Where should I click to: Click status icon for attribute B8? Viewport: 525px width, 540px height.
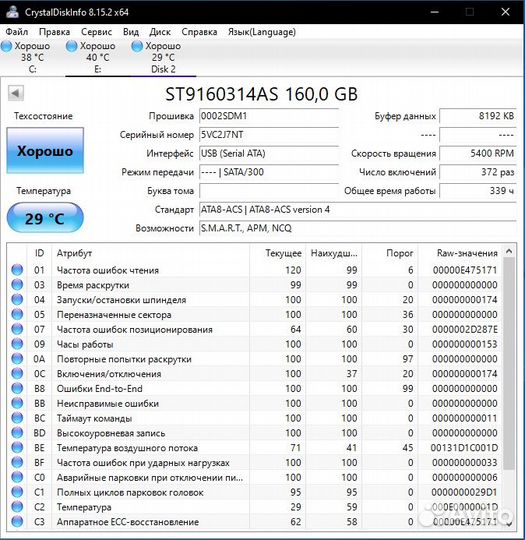17,388
